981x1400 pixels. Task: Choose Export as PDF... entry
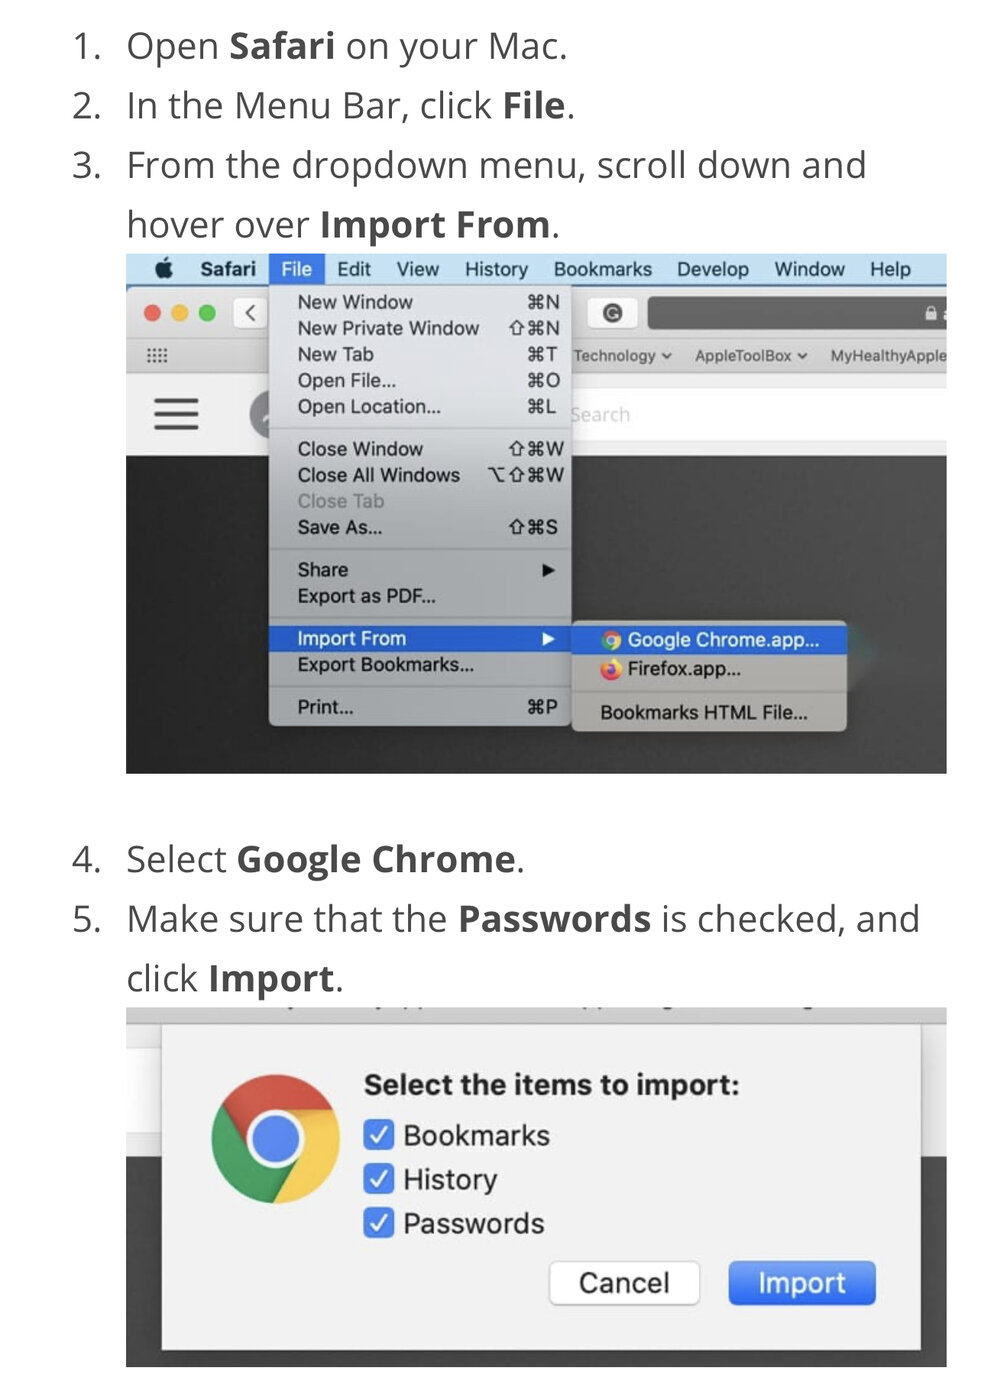[x=420, y=596]
